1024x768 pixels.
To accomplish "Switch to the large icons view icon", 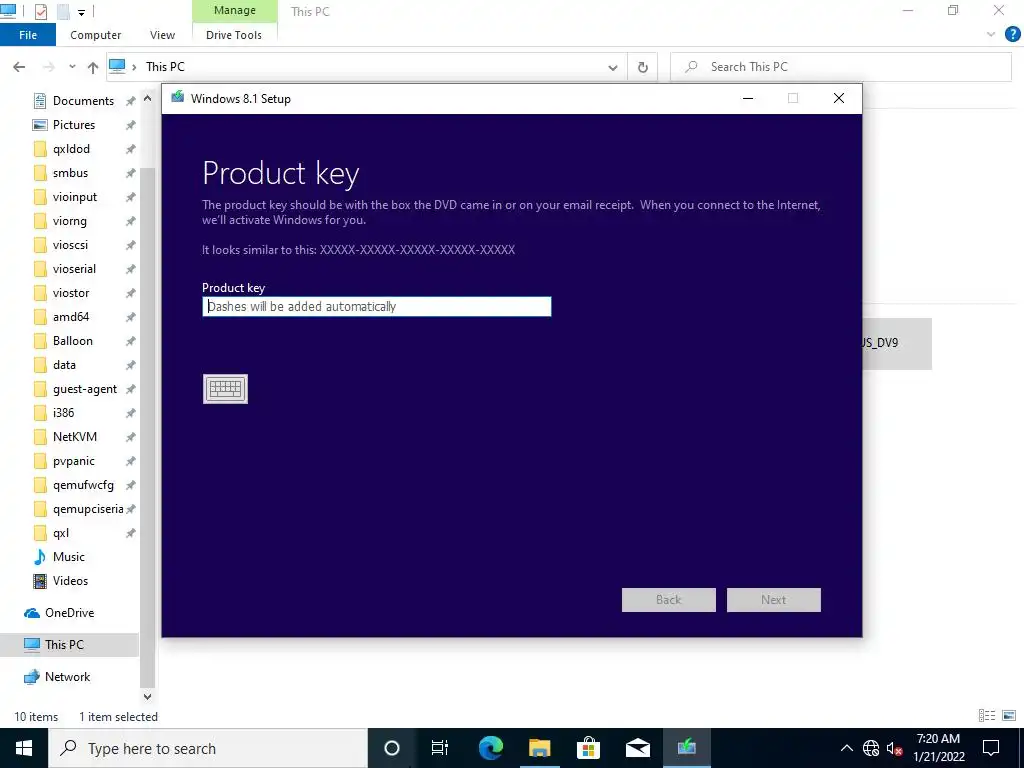I will [1009, 716].
